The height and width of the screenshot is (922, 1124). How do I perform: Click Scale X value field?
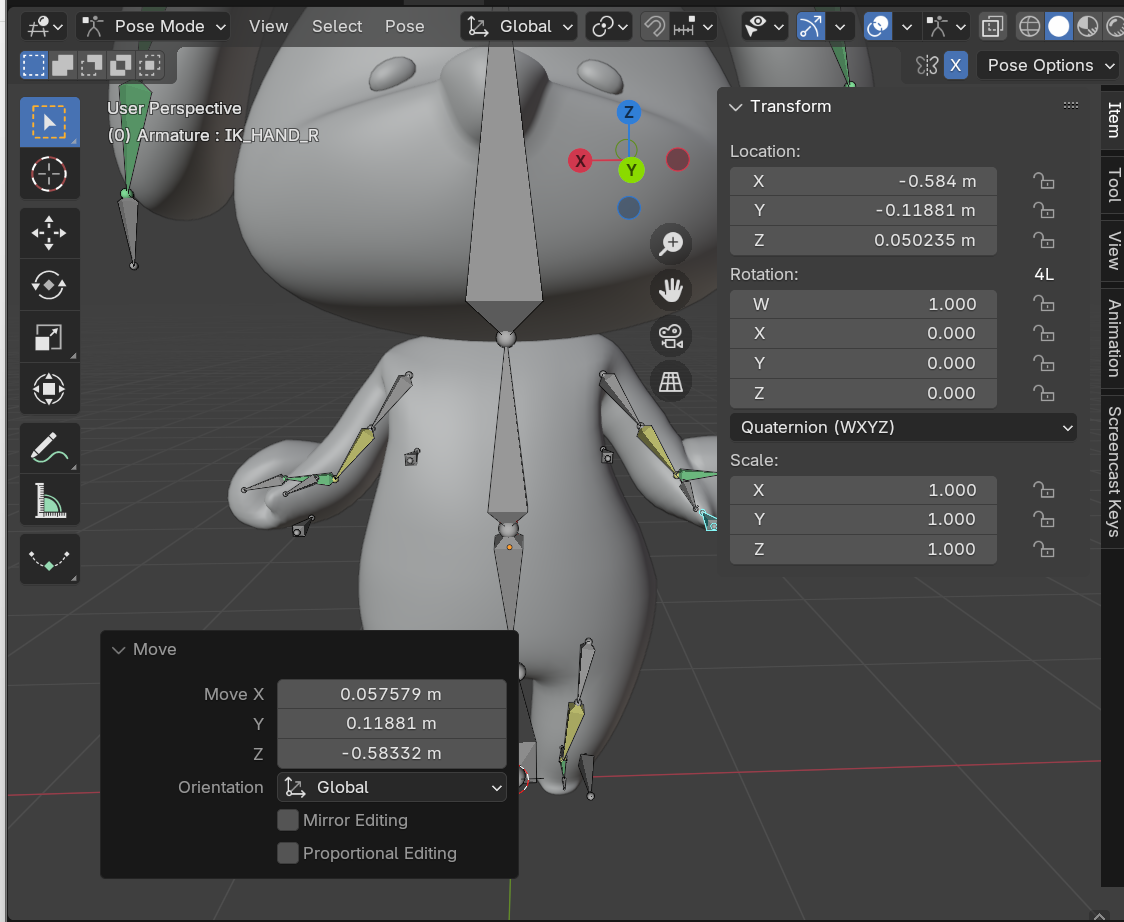point(863,490)
